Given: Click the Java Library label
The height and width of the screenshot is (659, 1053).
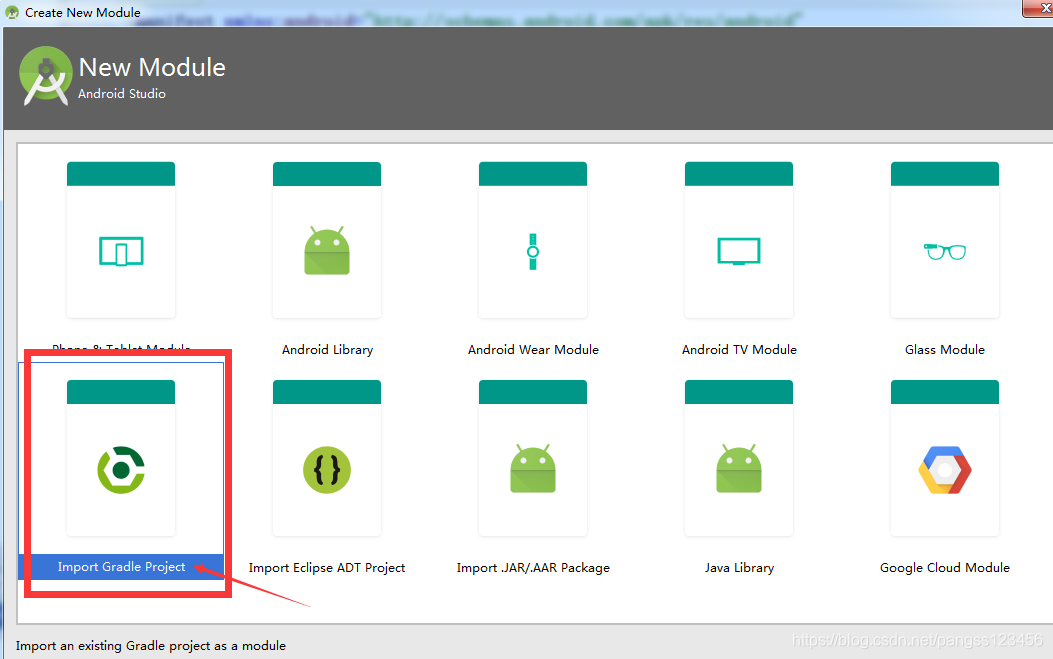Looking at the screenshot, I should click(x=739, y=568).
